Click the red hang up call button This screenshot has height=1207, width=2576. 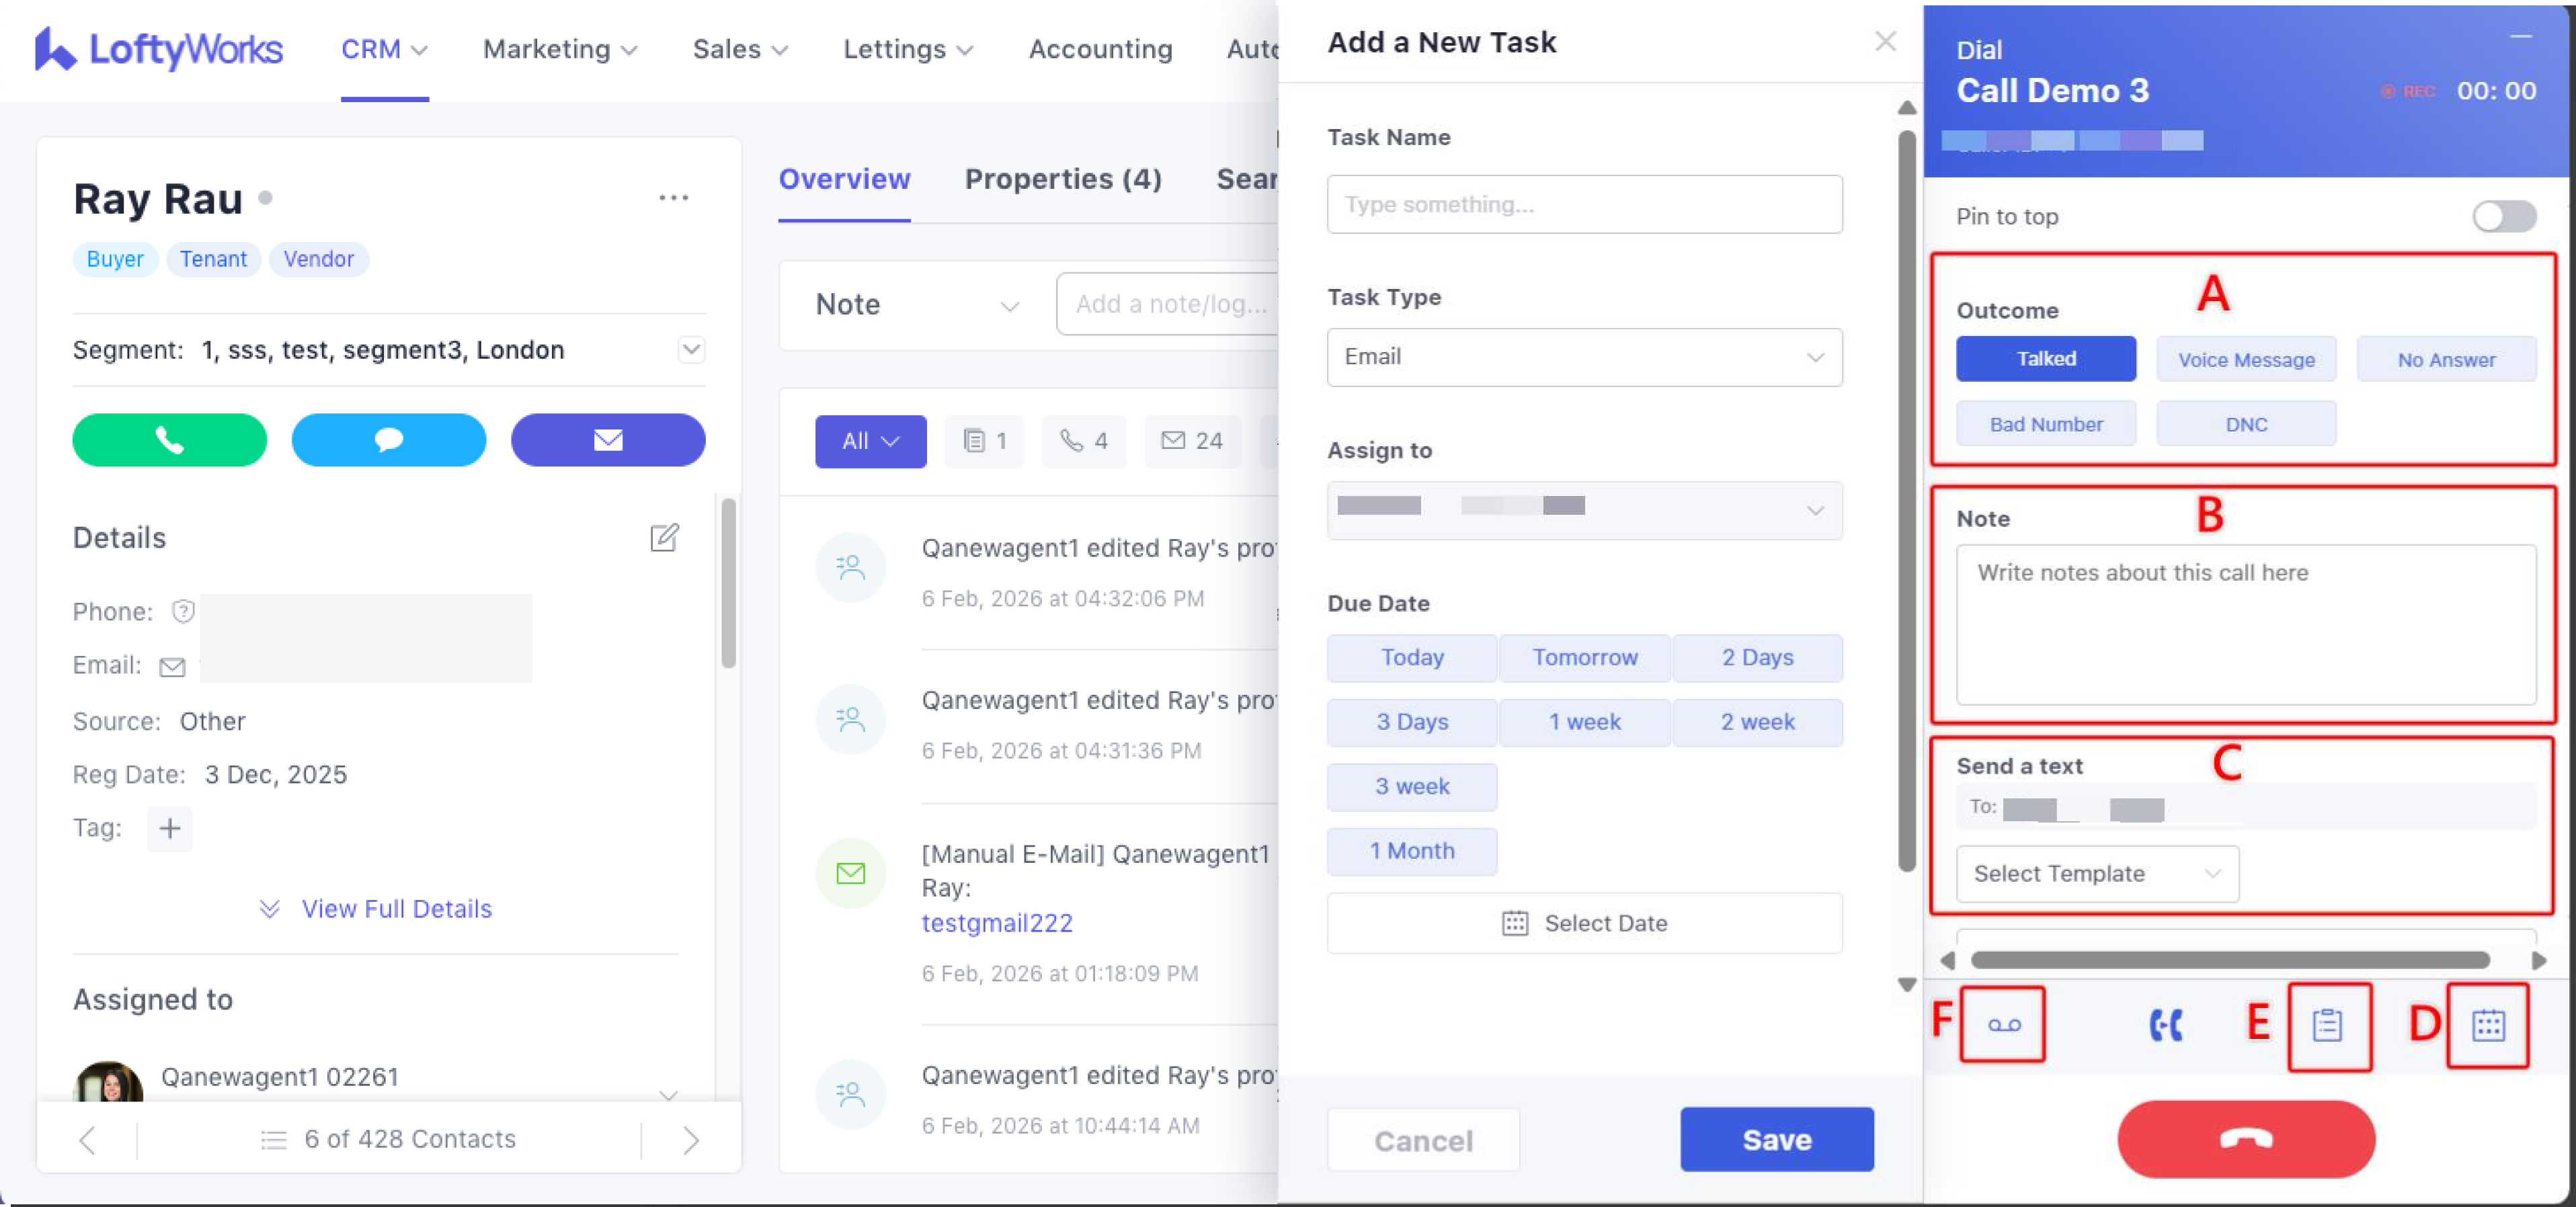click(x=2246, y=1139)
